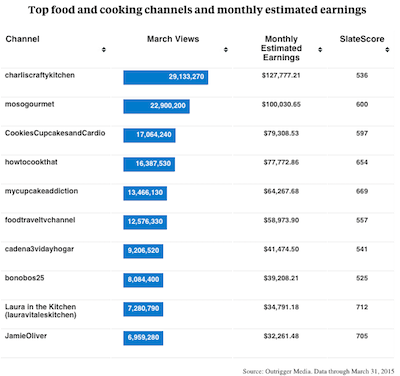Click the SlateScore column header
The width and height of the screenshot is (400, 376).
362,39
